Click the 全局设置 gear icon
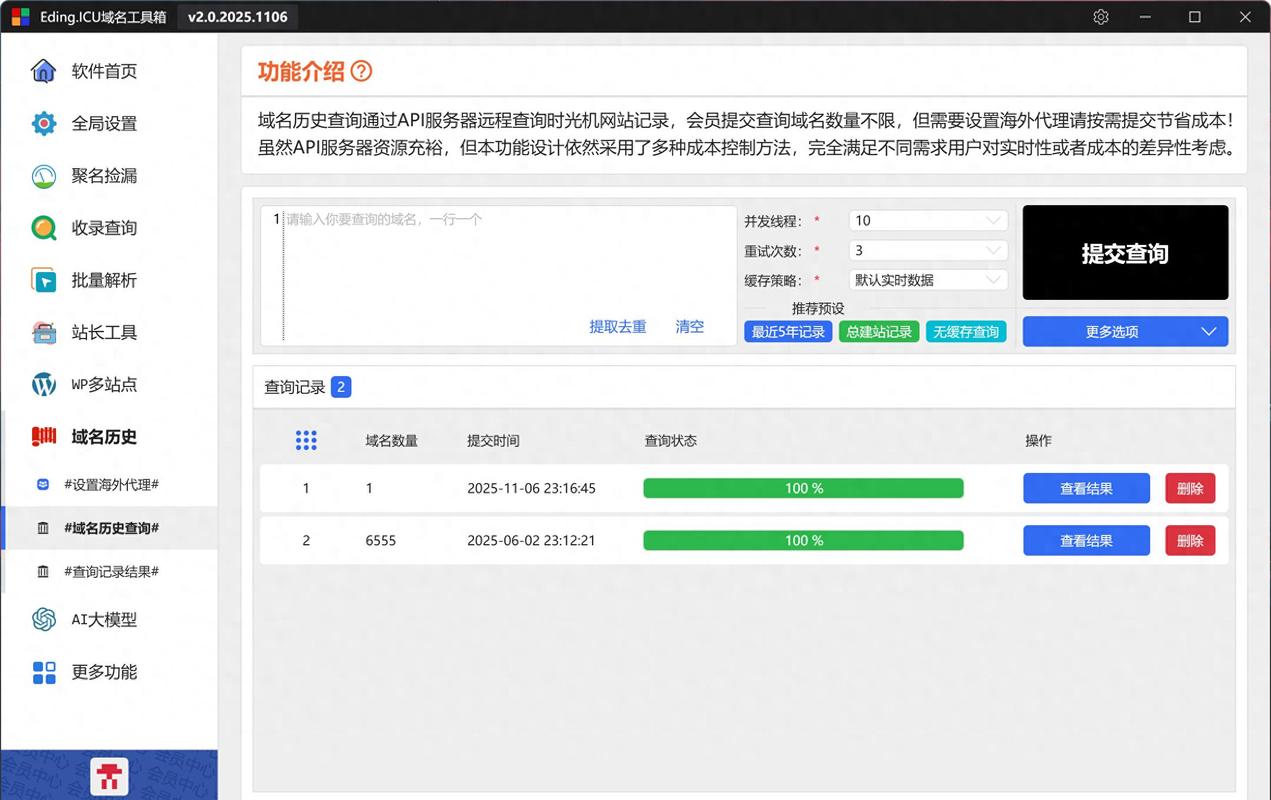Viewport: 1271px width, 800px height. pos(44,124)
